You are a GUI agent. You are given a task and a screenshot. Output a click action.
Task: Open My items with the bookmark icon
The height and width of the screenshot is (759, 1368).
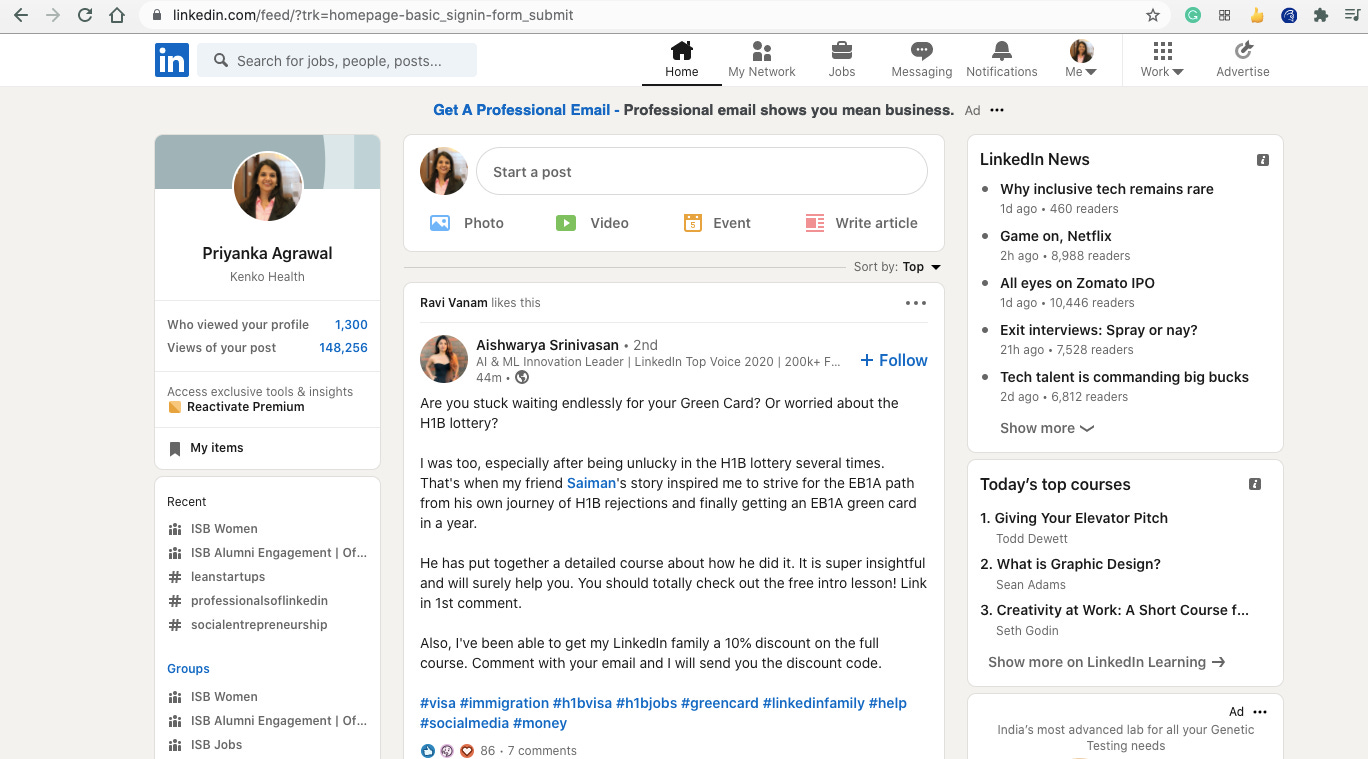pyautogui.click(x=206, y=448)
